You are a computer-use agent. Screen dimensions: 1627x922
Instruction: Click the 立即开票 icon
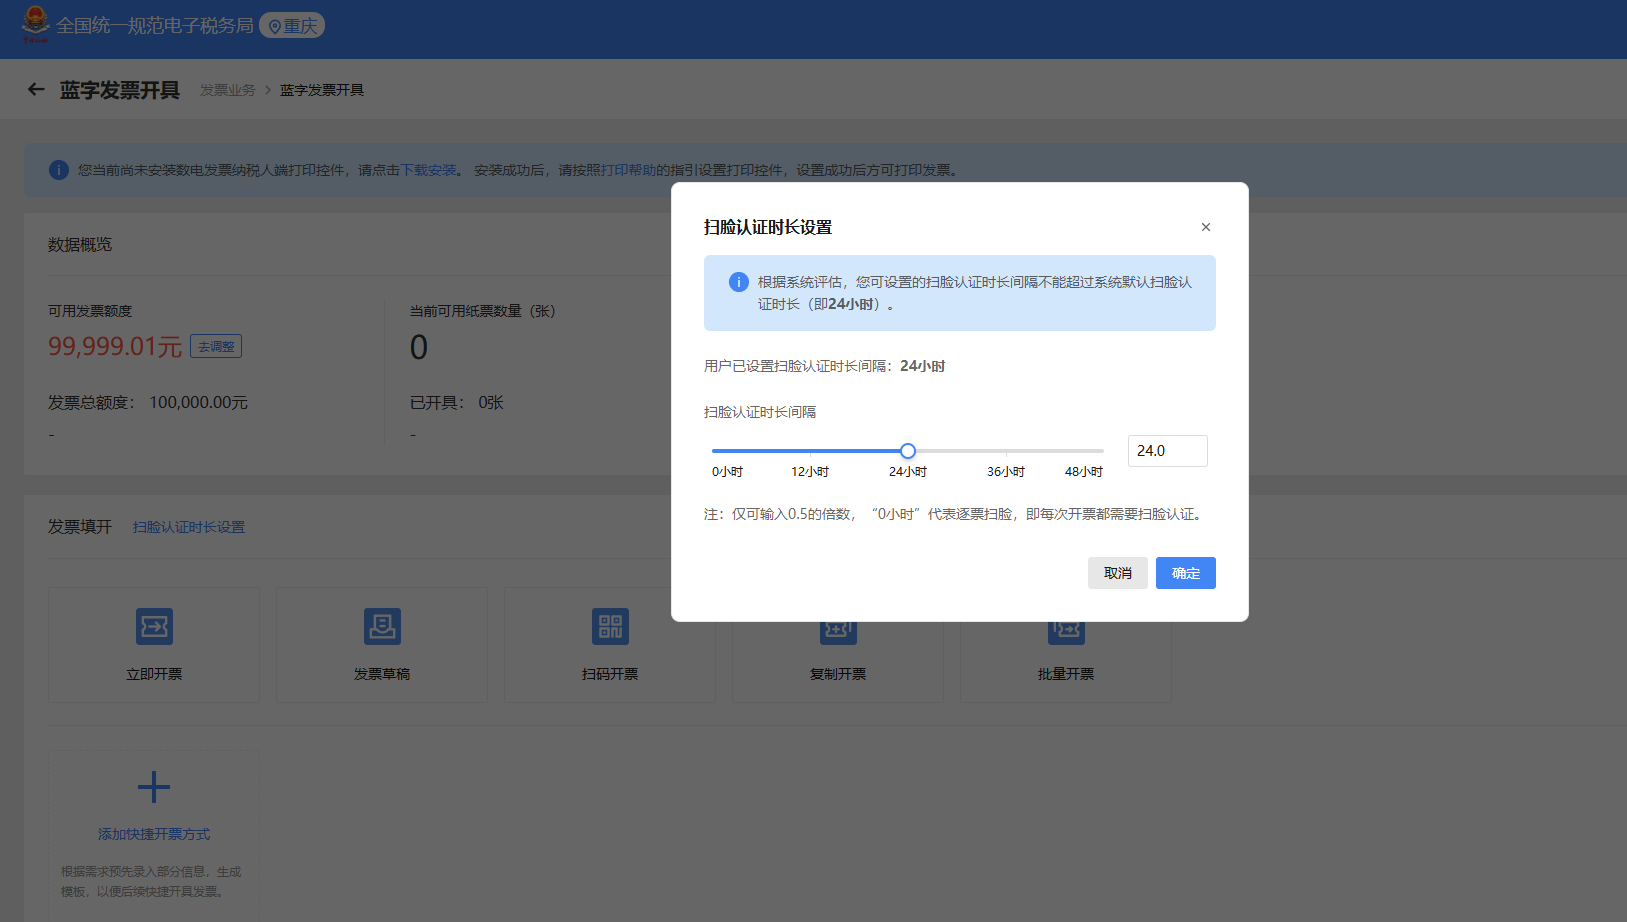pos(154,627)
